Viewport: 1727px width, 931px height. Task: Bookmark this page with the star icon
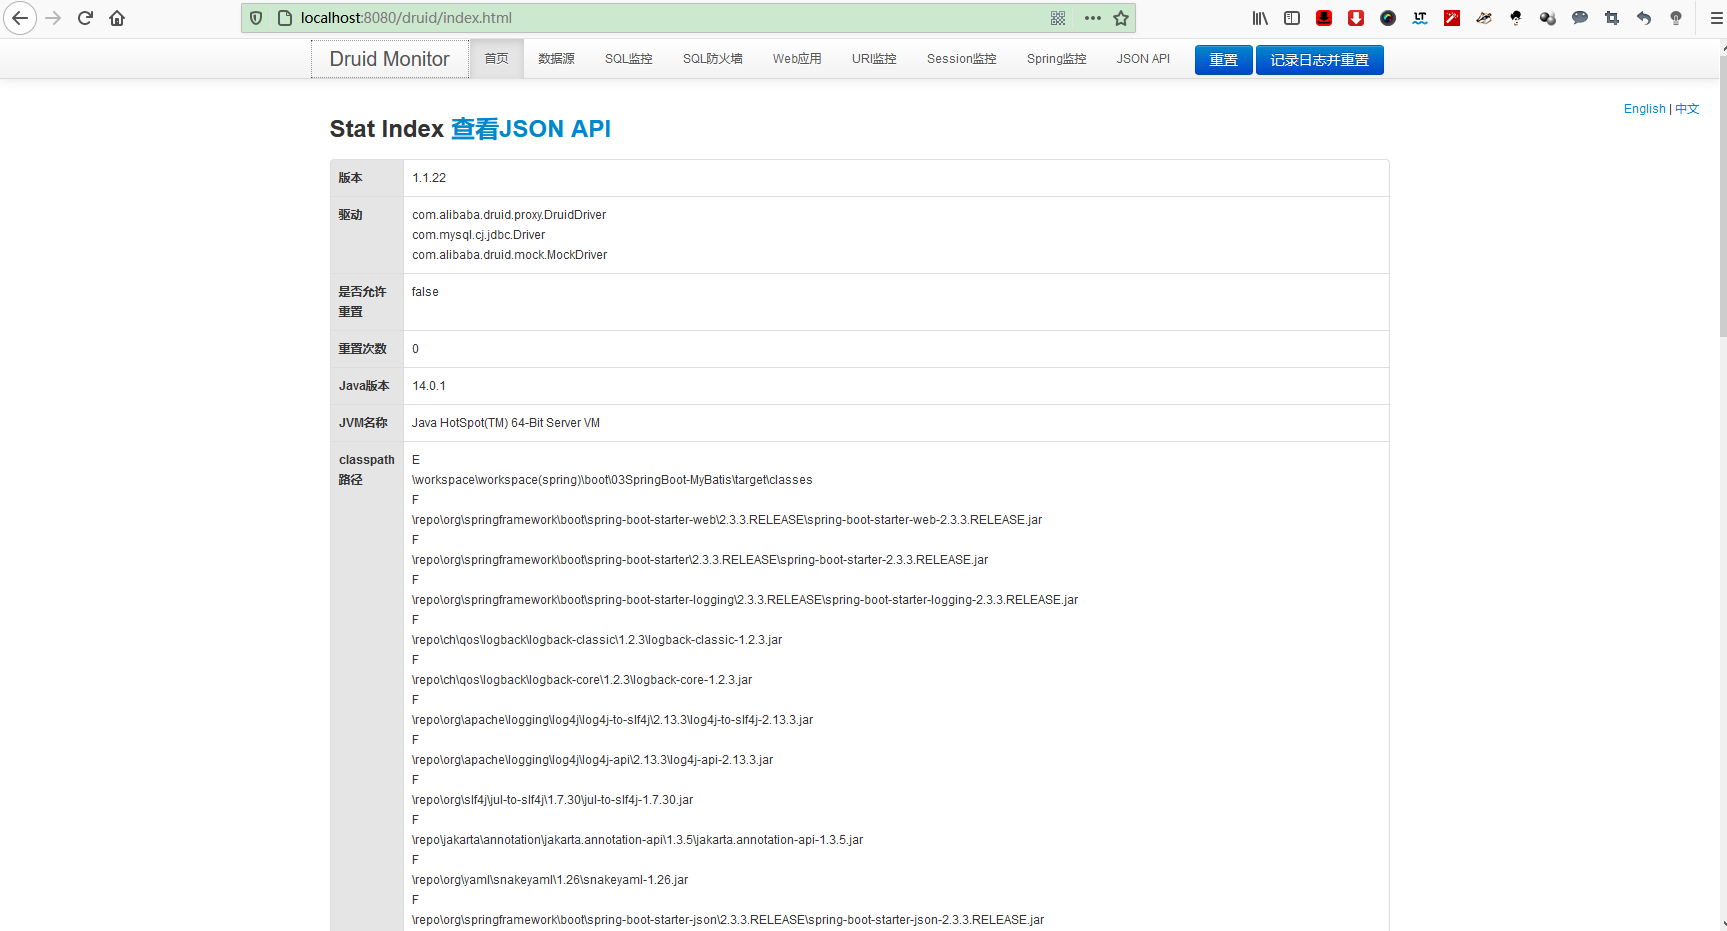[x=1121, y=18]
